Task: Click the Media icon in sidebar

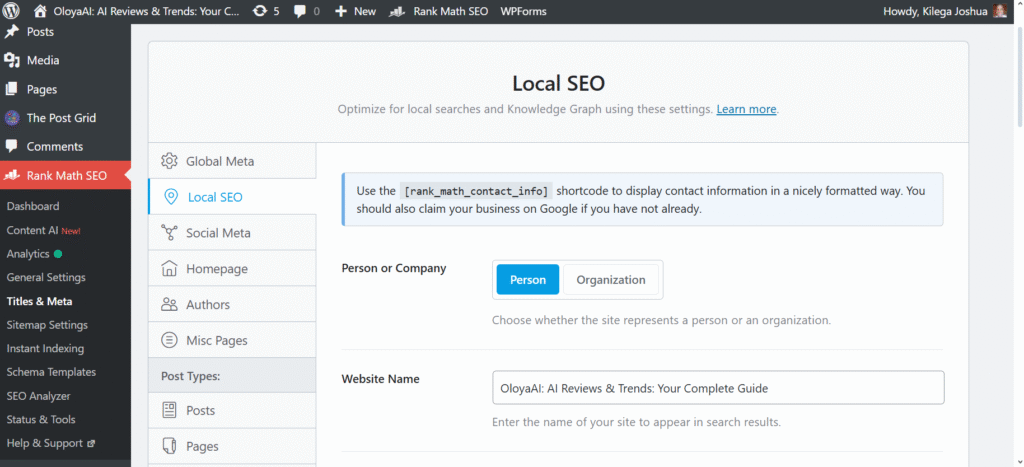Action: coord(12,60)
